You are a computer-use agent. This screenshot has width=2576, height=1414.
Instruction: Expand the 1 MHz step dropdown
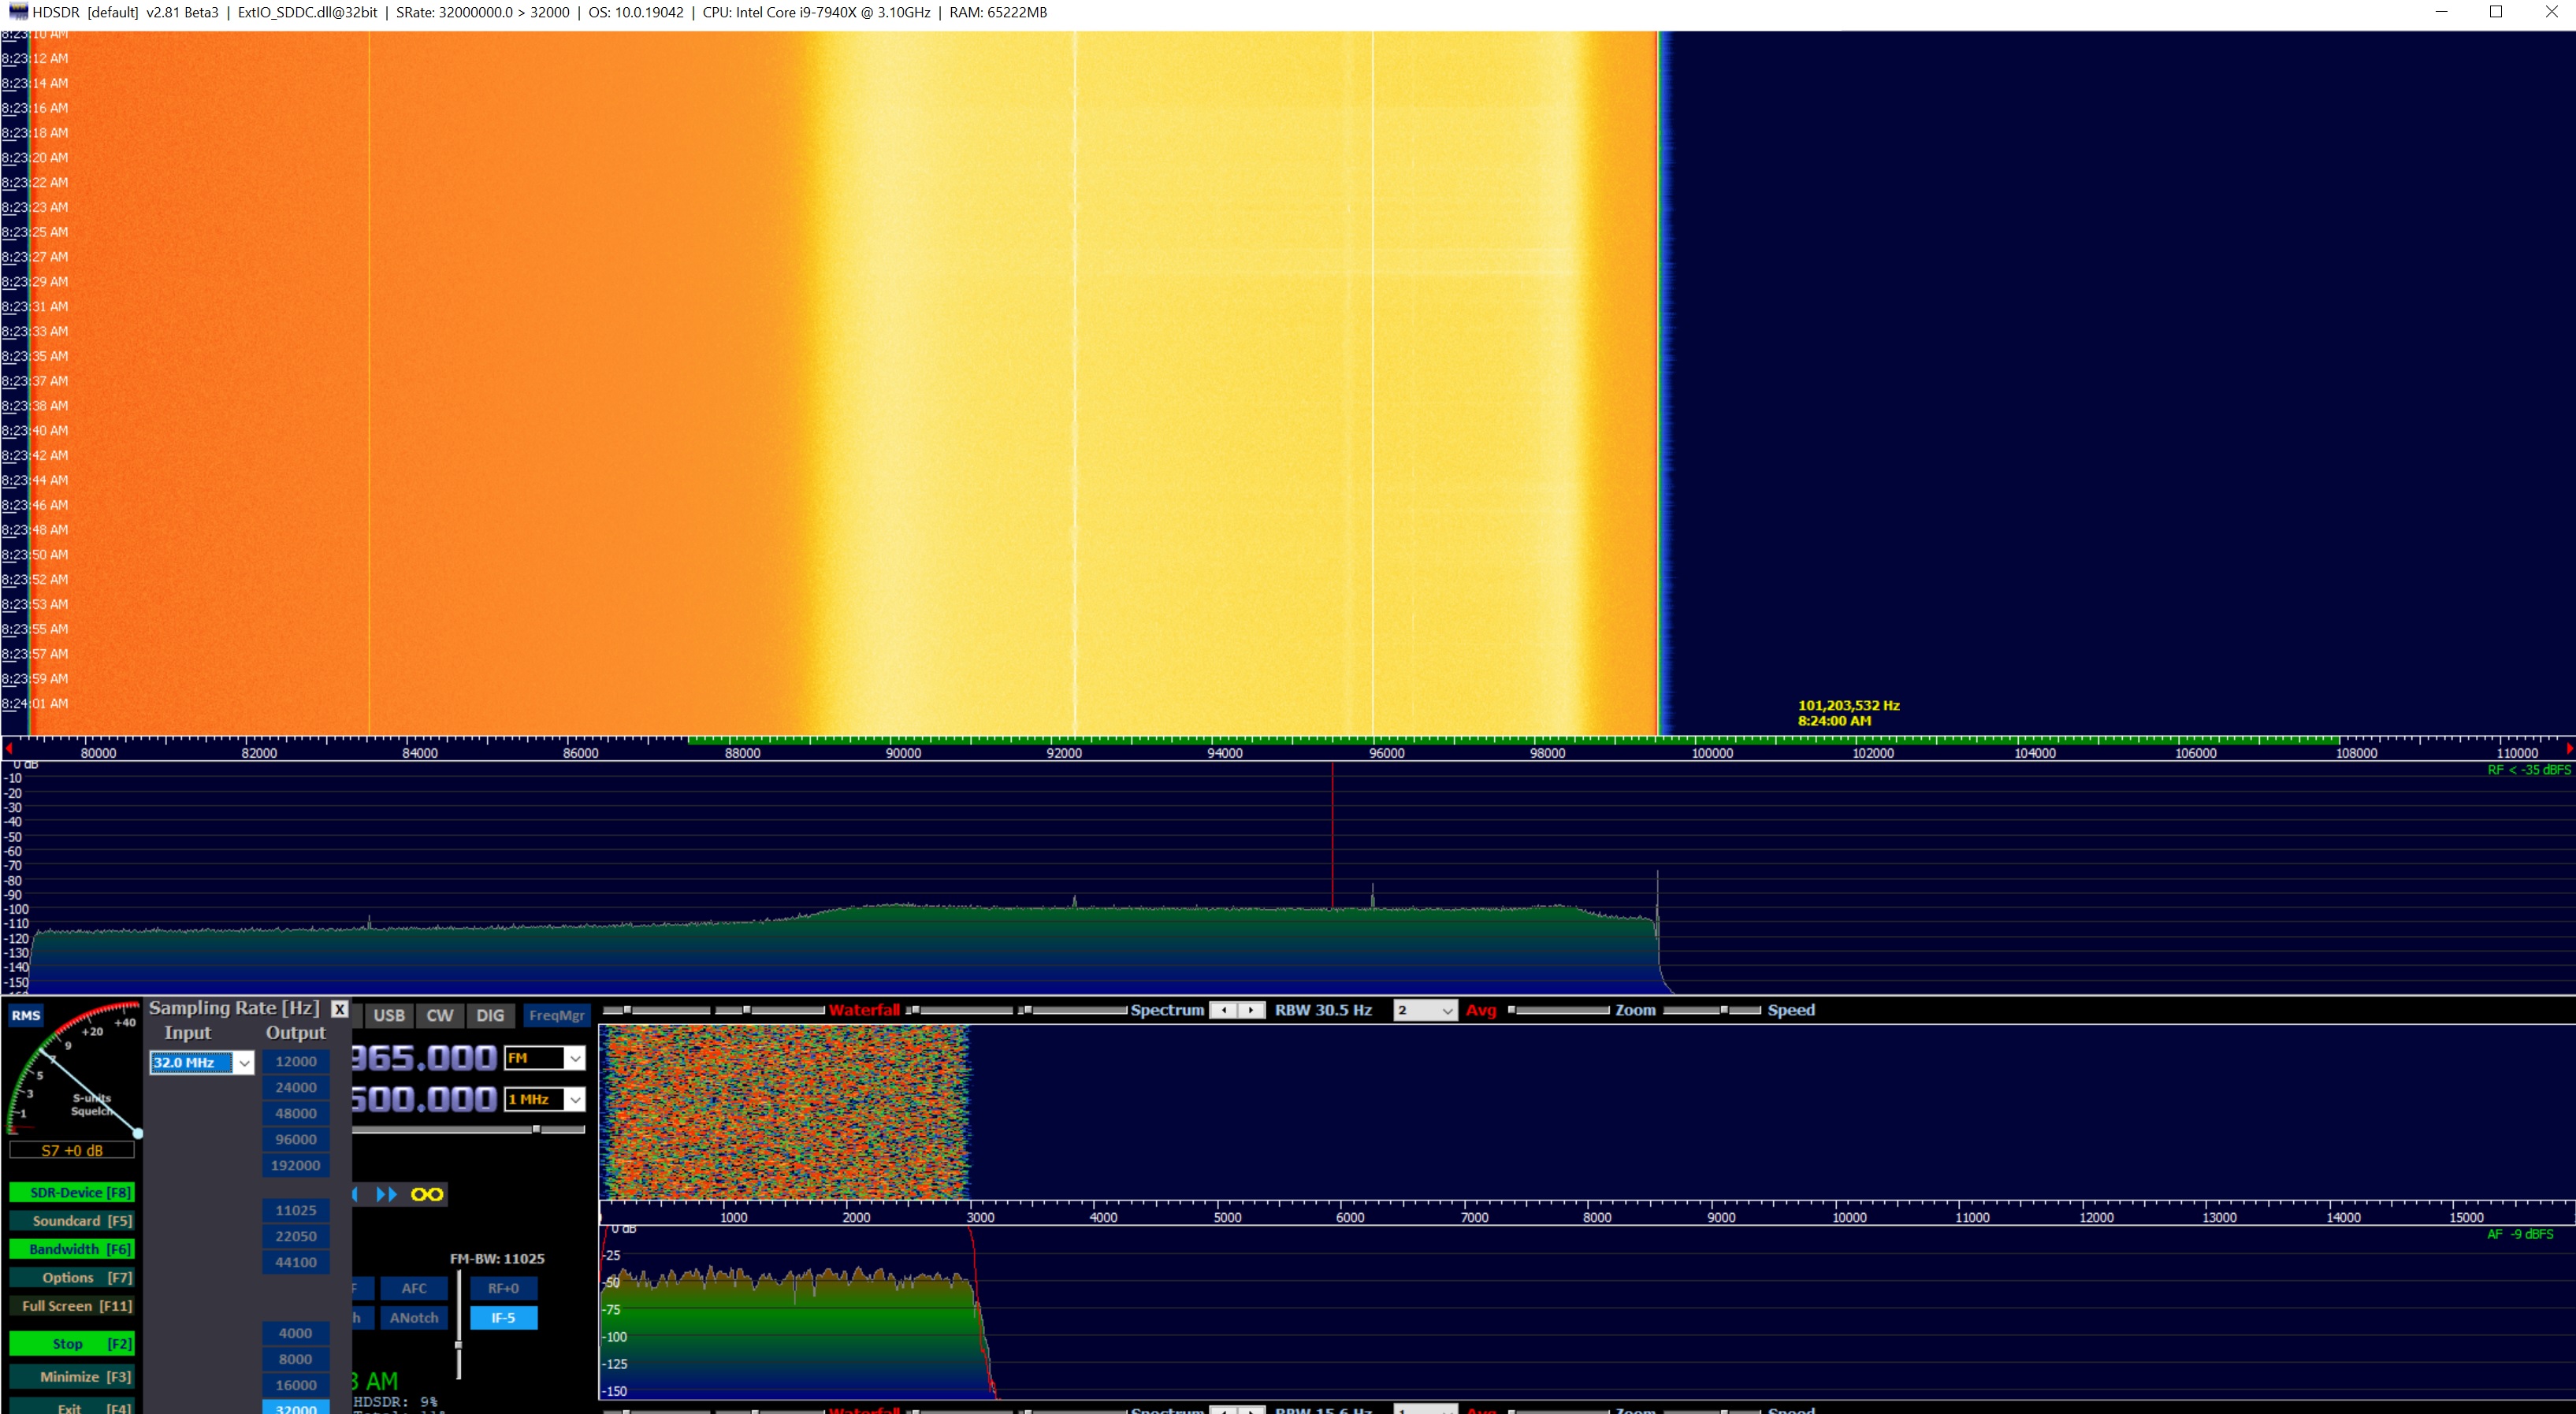[575, 1099]
